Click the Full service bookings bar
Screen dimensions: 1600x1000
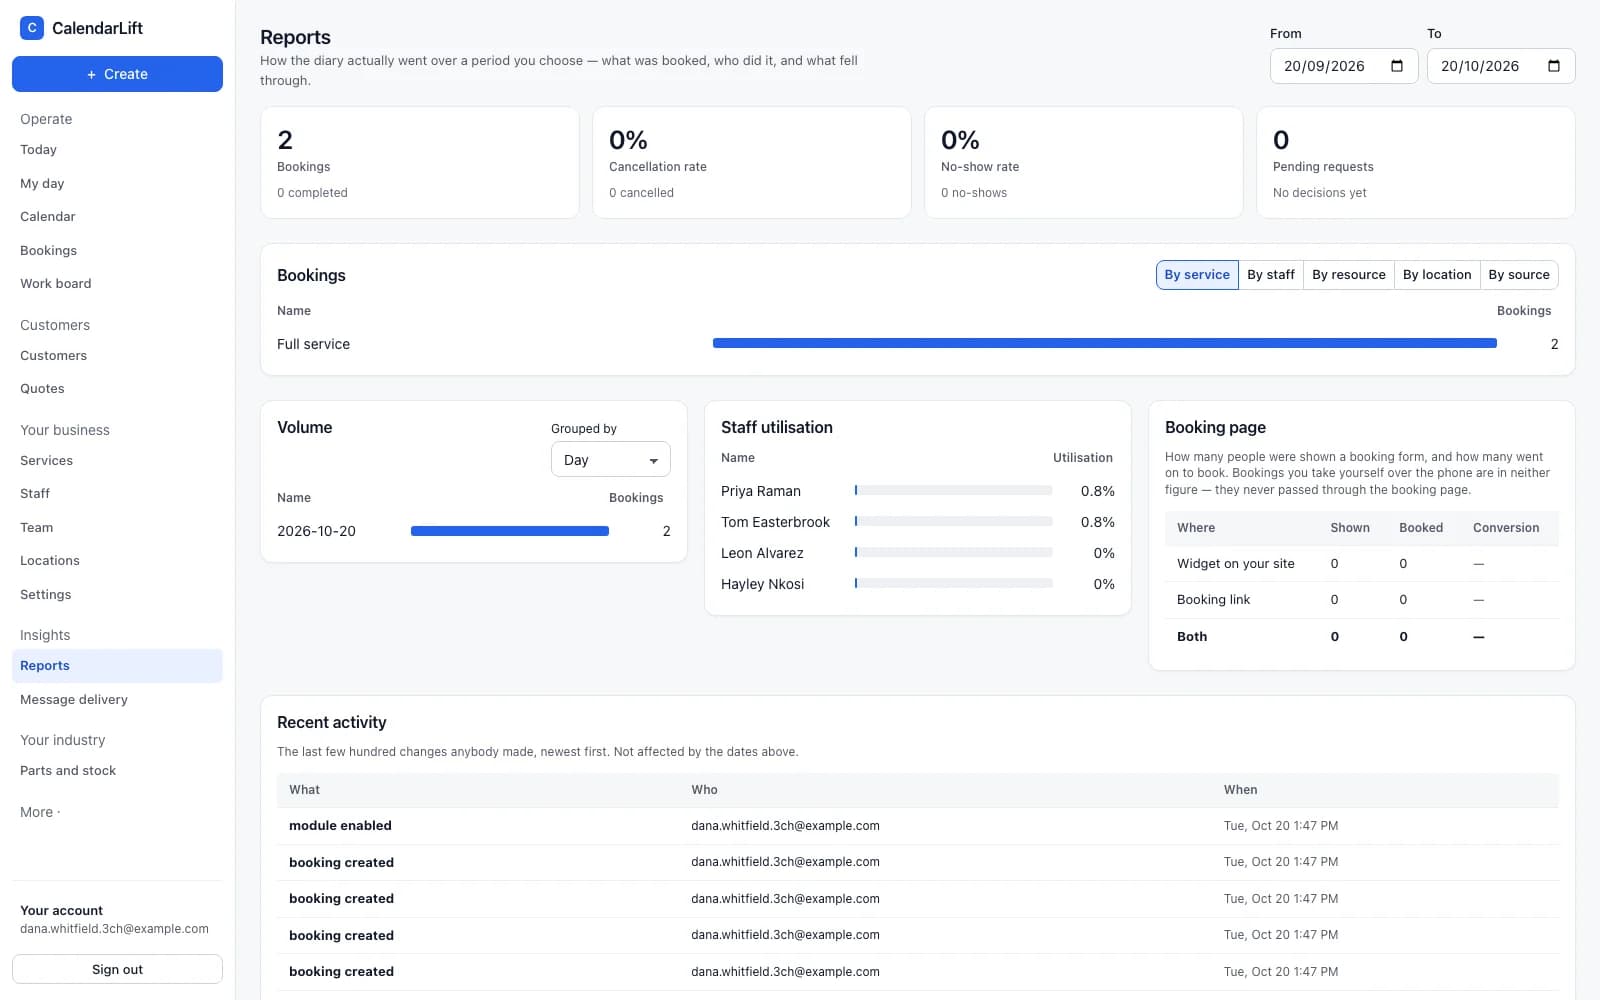[1105, 343]
